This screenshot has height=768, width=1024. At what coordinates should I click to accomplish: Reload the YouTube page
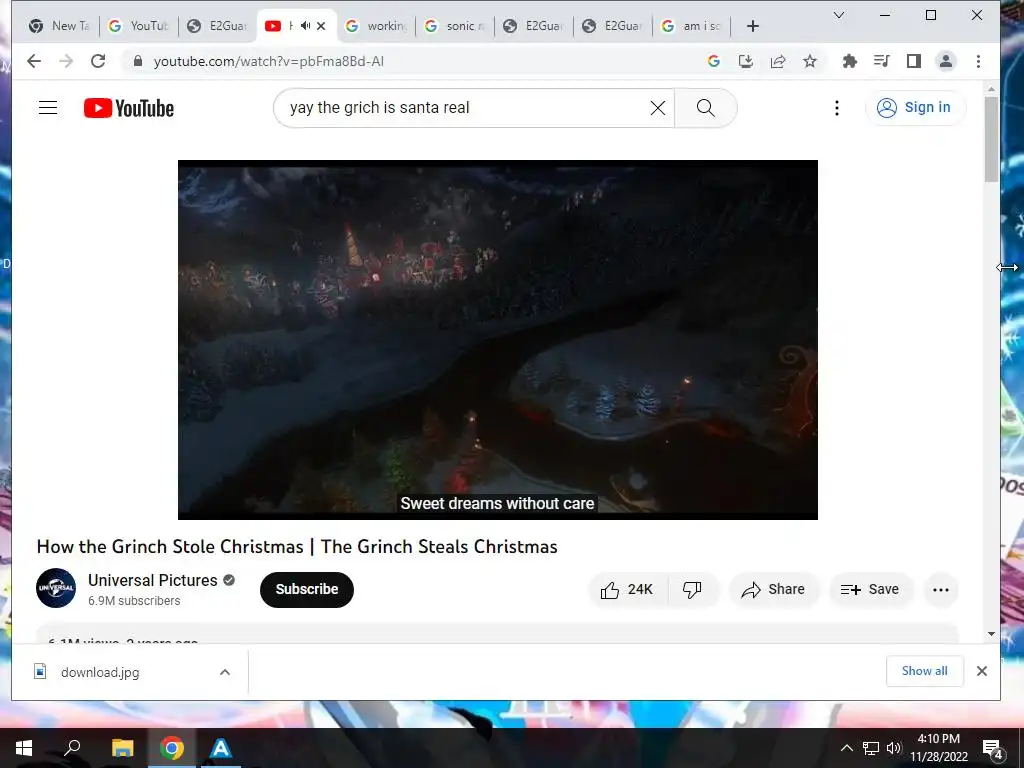coord(98,61)
